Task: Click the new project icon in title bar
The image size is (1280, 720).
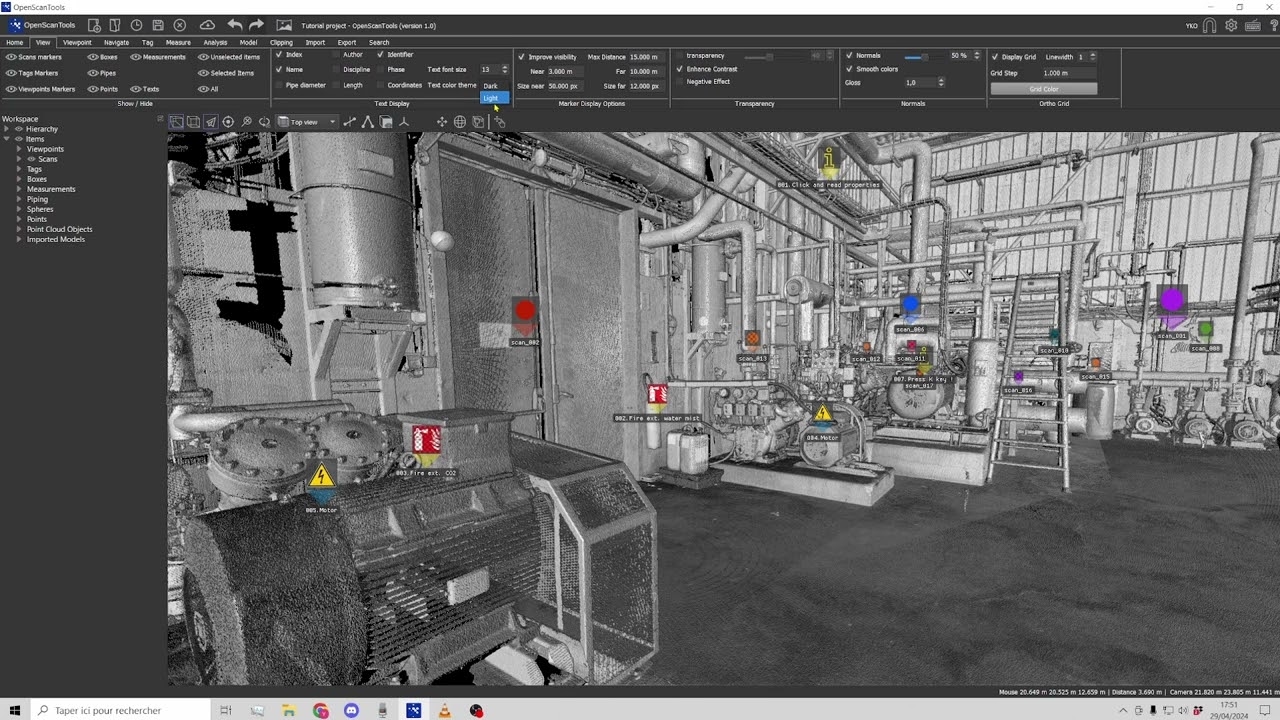Action: 94,25
